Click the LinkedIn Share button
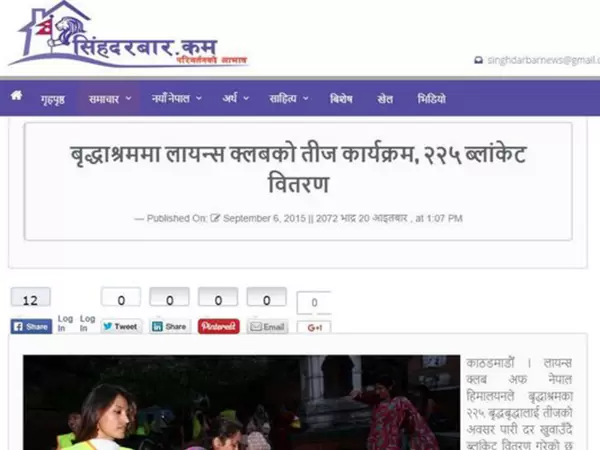This screenshot has width=600, height=450. point(170,326)
